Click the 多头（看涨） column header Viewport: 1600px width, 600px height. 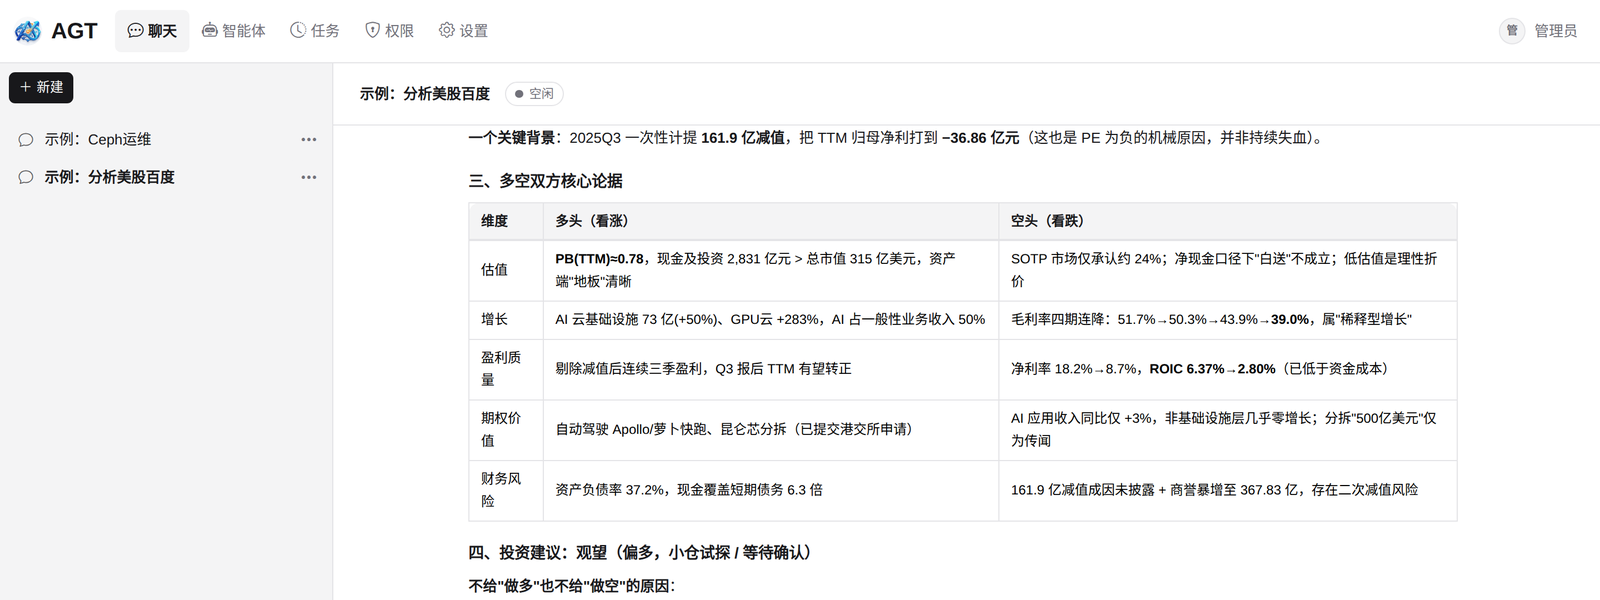[x=771, y=221]
